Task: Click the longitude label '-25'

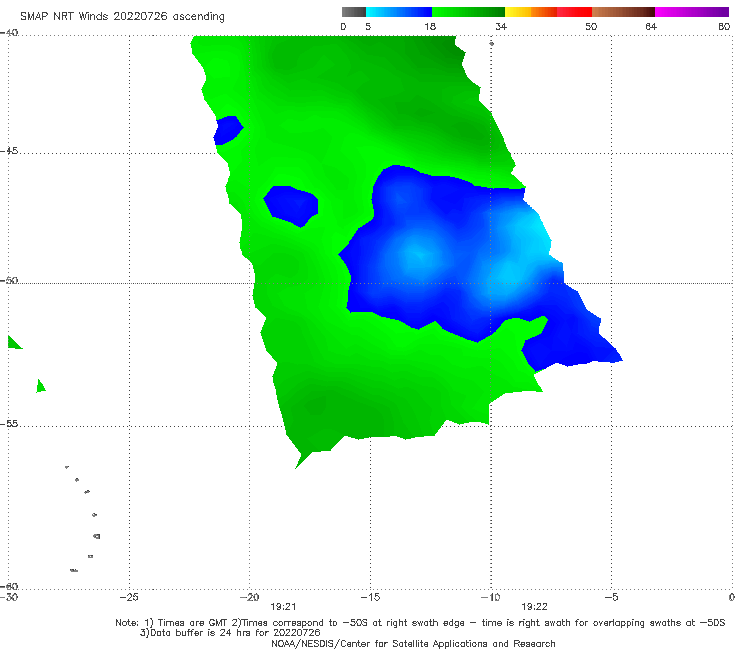Action: pyautogui.click(x=129, y=597)
